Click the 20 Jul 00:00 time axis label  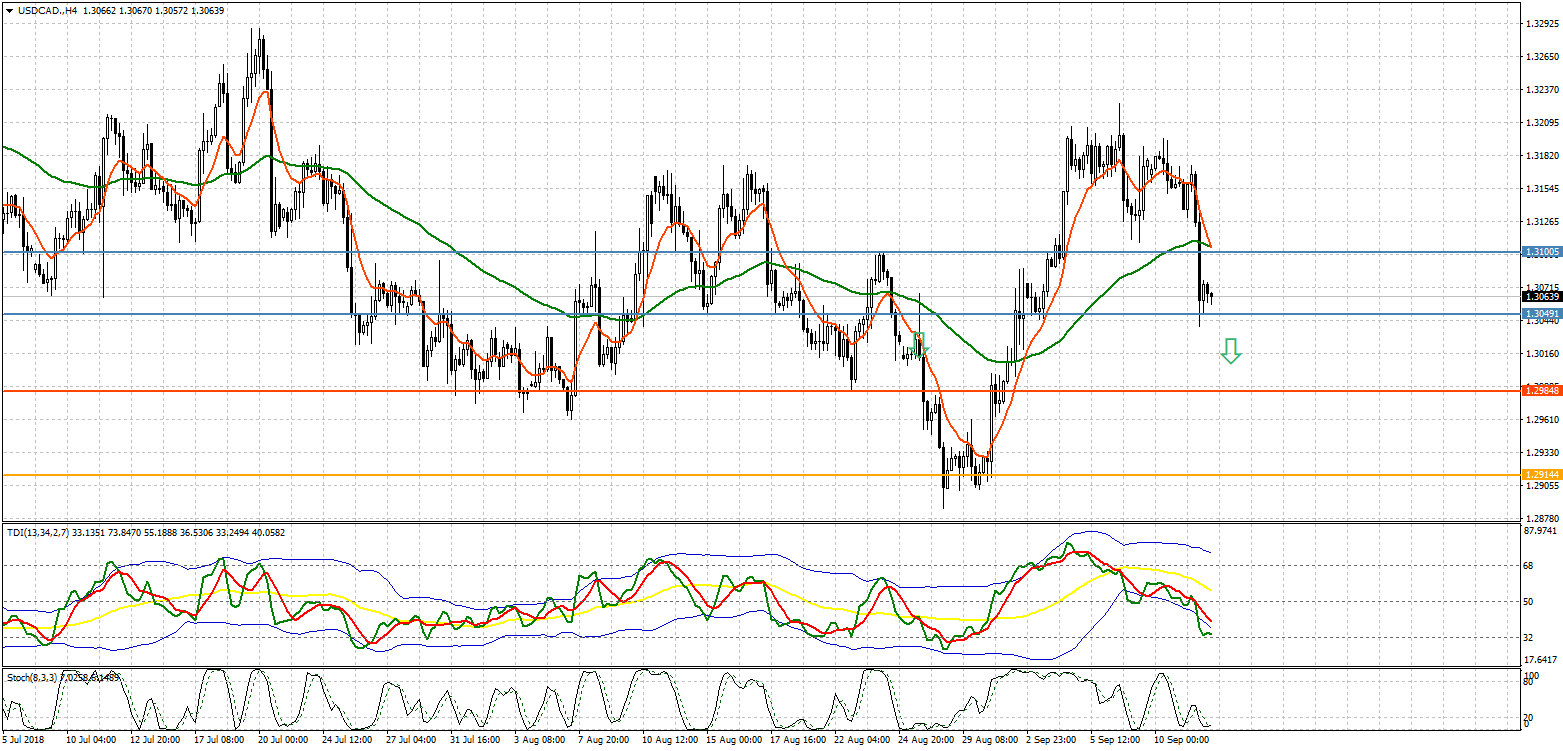click(283, 741)
